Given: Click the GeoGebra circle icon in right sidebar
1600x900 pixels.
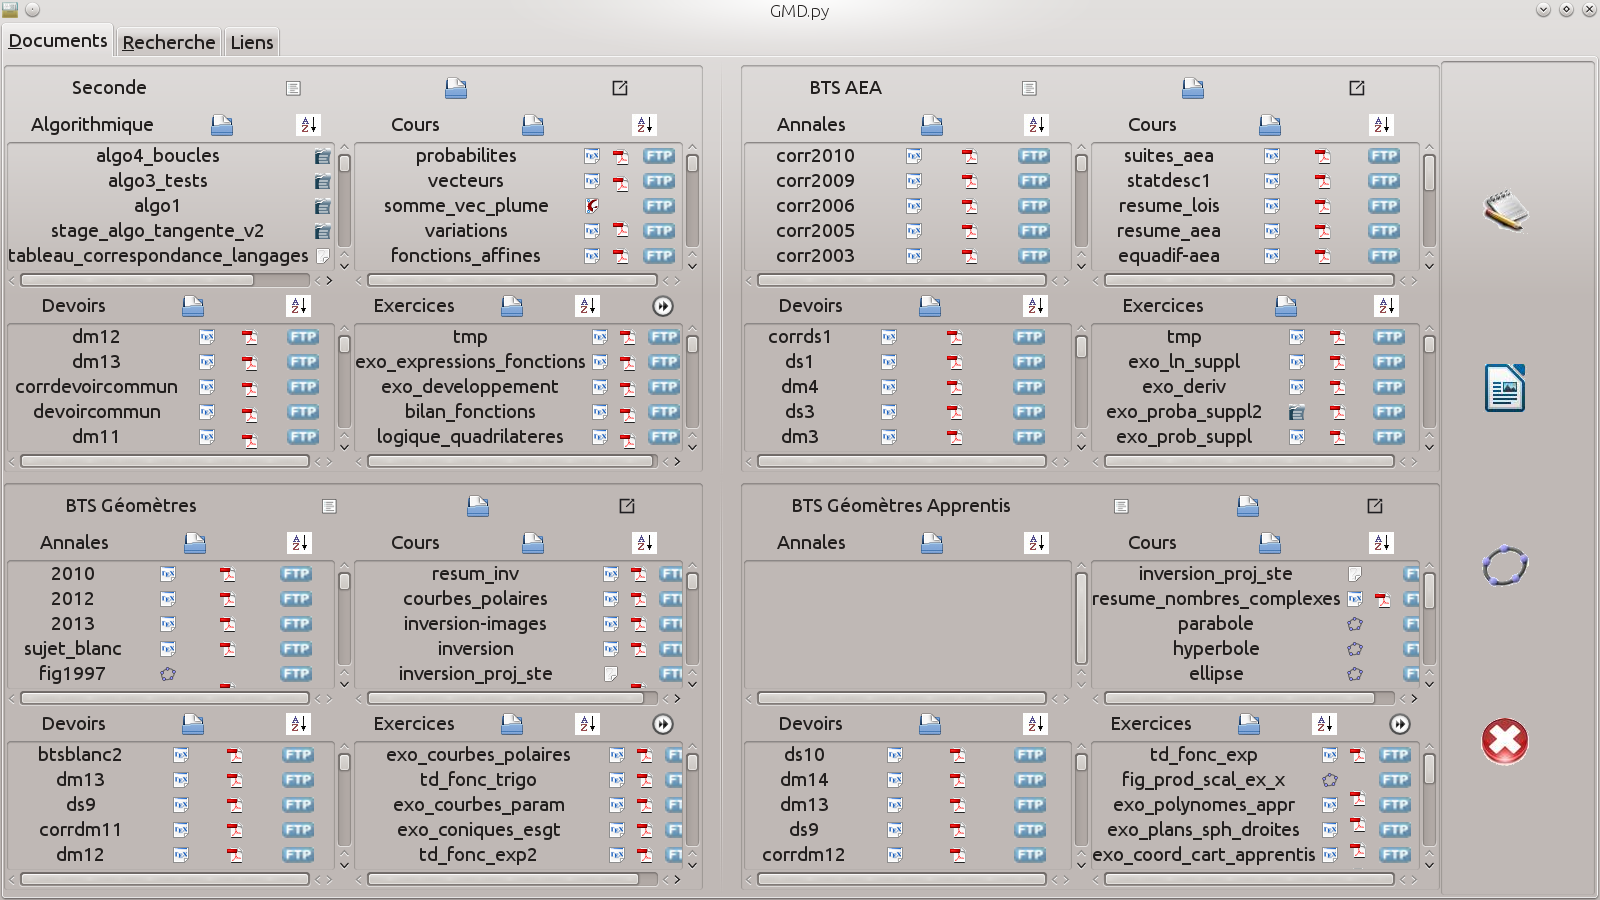Looking at the screenshot, I should coord(1505,566).
